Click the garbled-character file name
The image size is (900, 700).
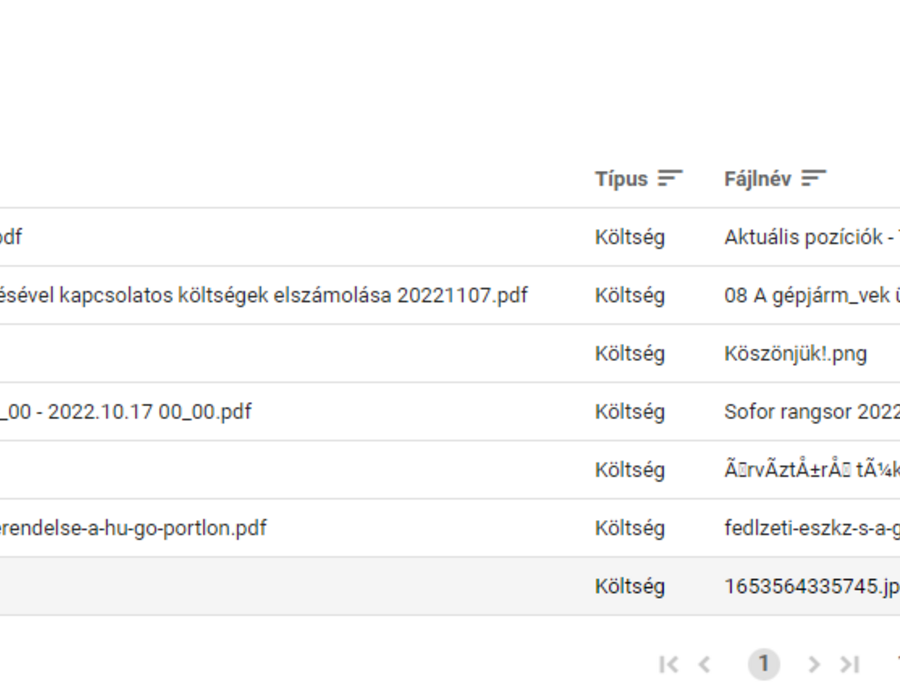tap(812, 470)
